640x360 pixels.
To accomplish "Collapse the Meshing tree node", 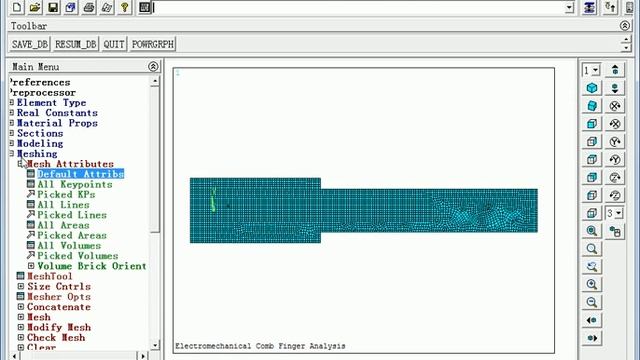I will [x=12, y=153].
